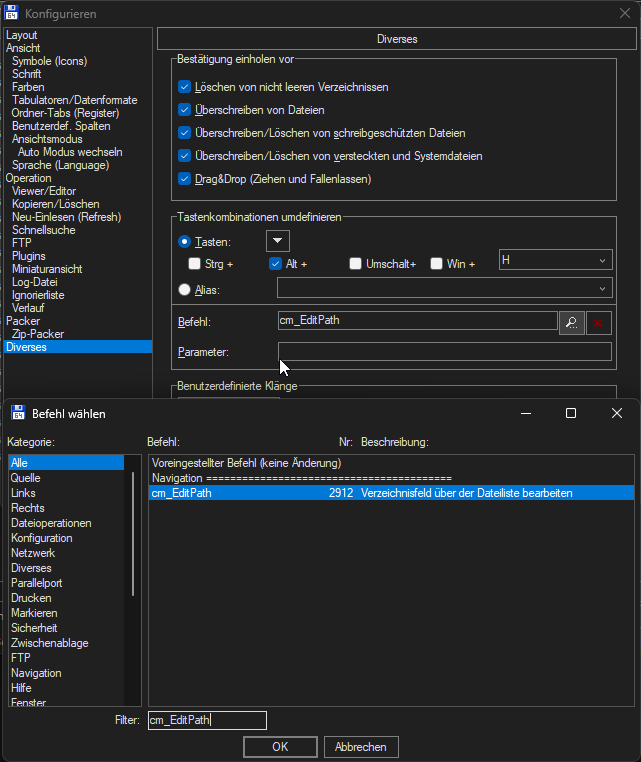641x762 pixels.
Task: Open the arrow dropdown next to Tasten
Action: click(278, 241)
